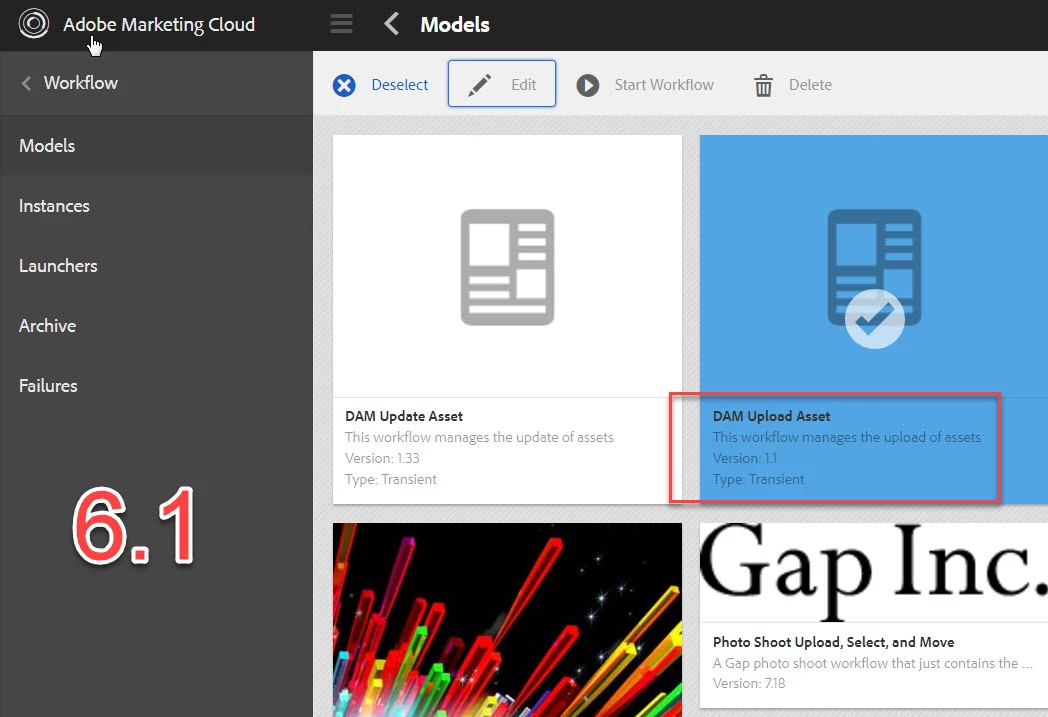1048x717 pixels.
Task: Click 'Version: 1.1' text
Action: tap(745, 458)
